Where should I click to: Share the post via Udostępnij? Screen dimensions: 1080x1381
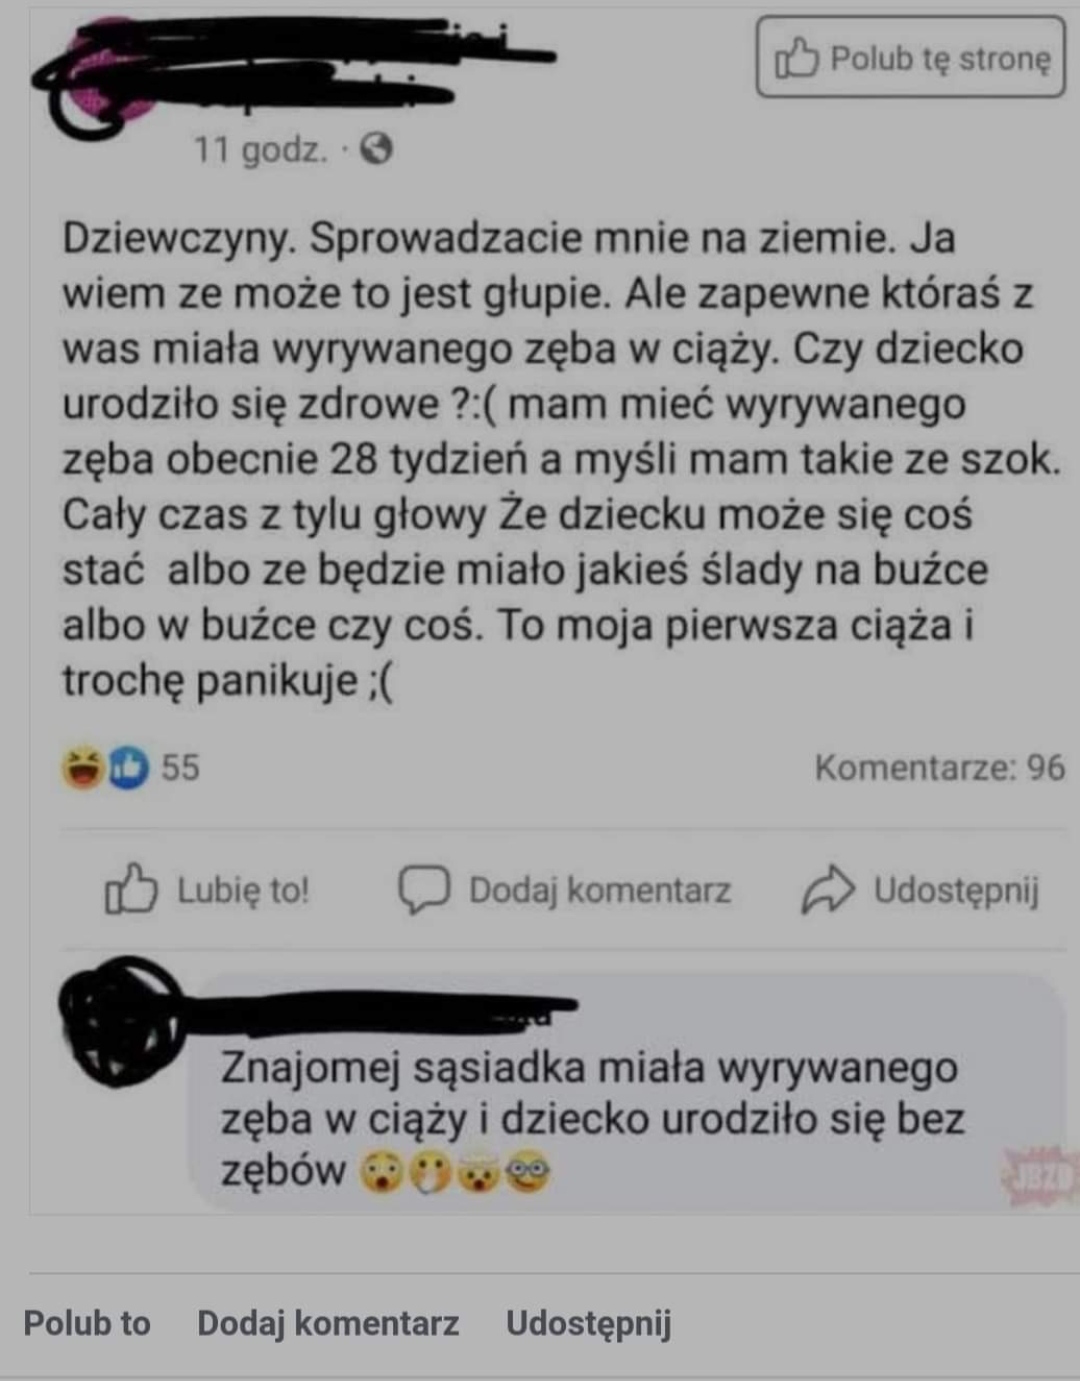[920, 889]
